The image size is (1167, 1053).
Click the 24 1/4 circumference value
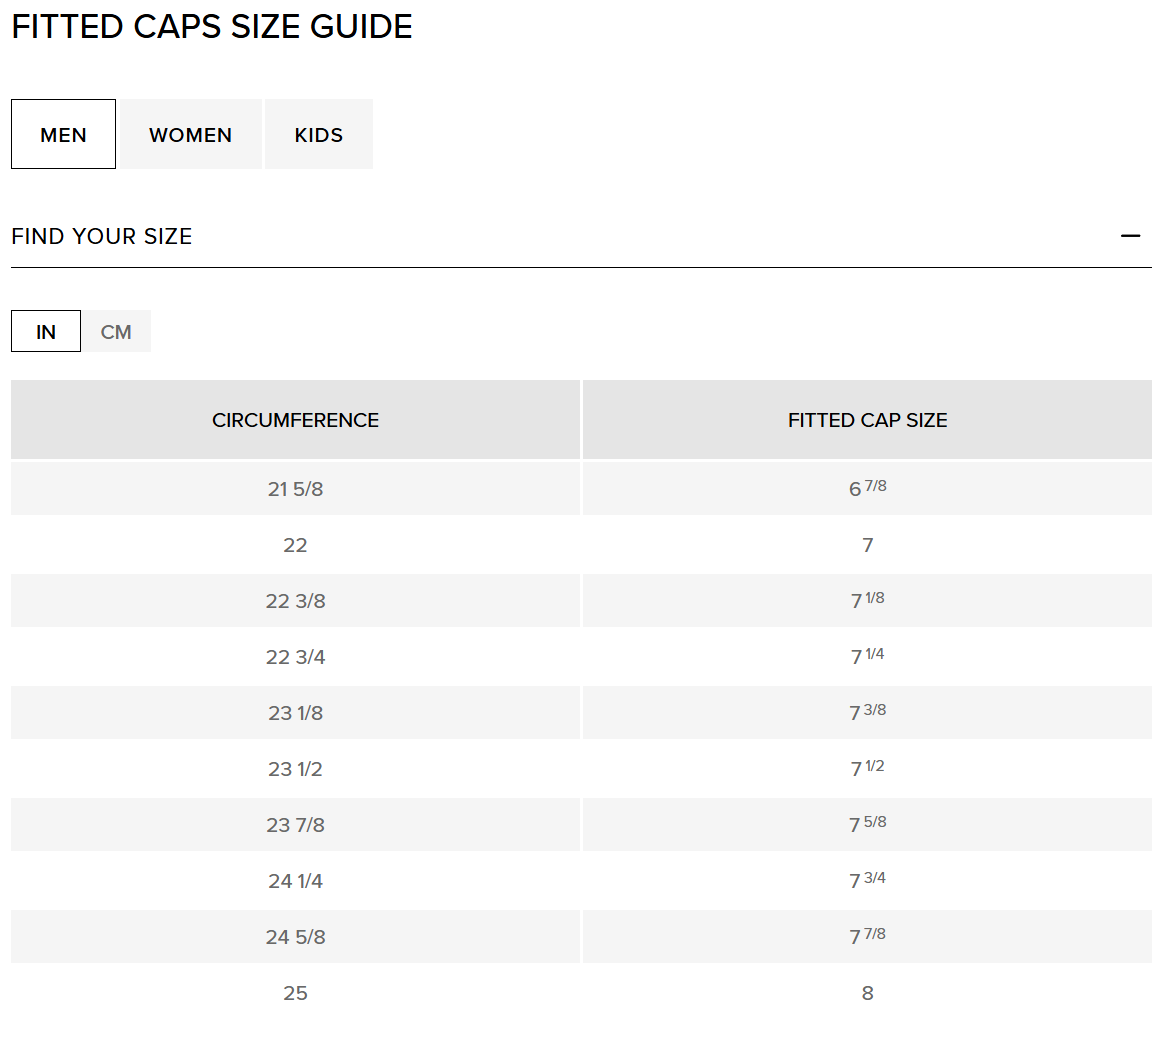pyautogui.click(x=295, y=881)
